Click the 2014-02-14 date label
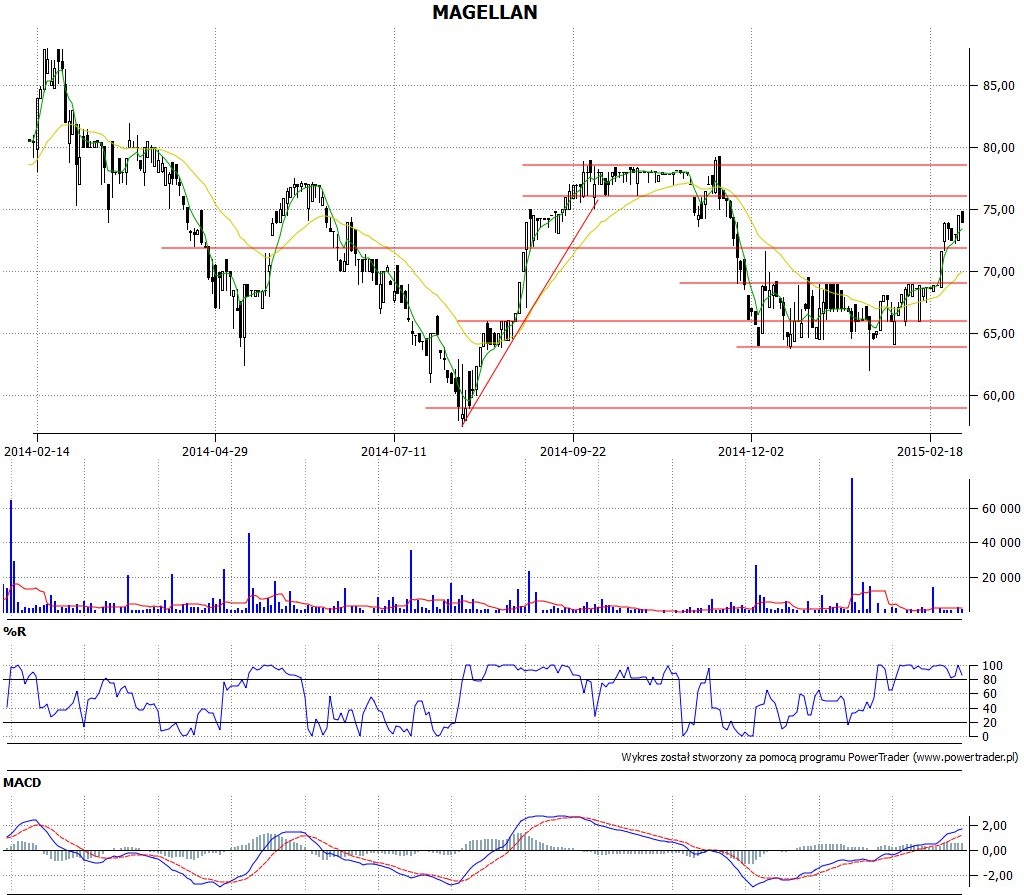This screenshot has width=1024, height=895. [37, 451]
